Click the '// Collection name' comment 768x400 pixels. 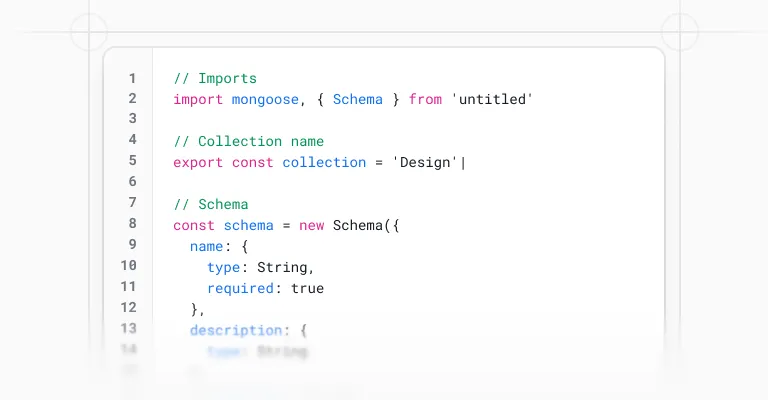click(x=248, y=141)
